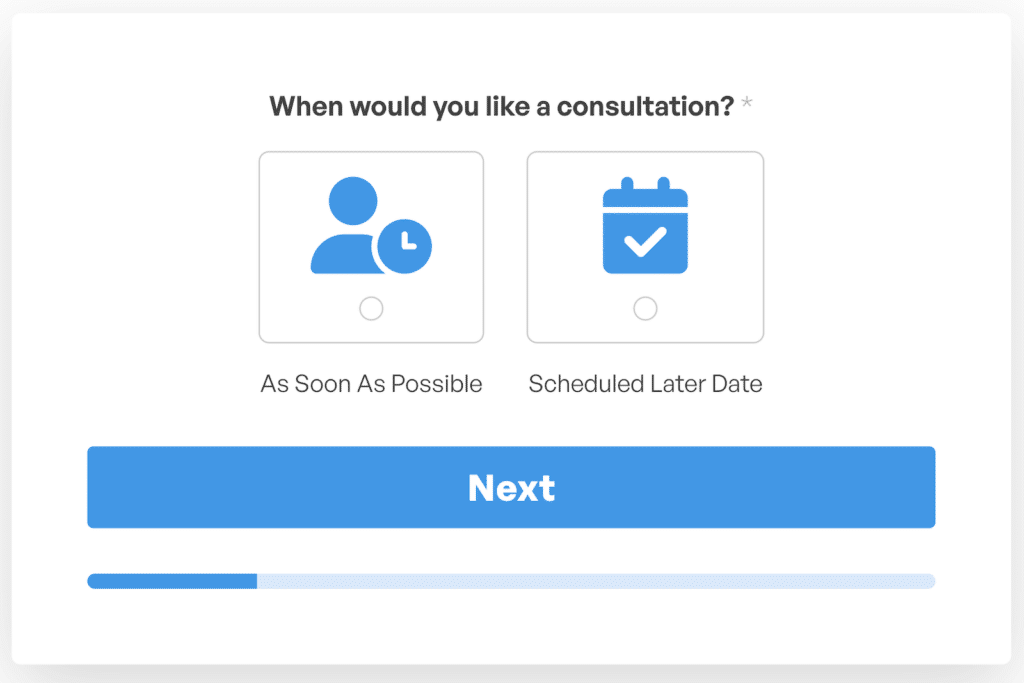Click the unfilled portion of the progress bar
Image resolution: width=1024 pixels, height=683 pixels.
click(x=595, y=581)
